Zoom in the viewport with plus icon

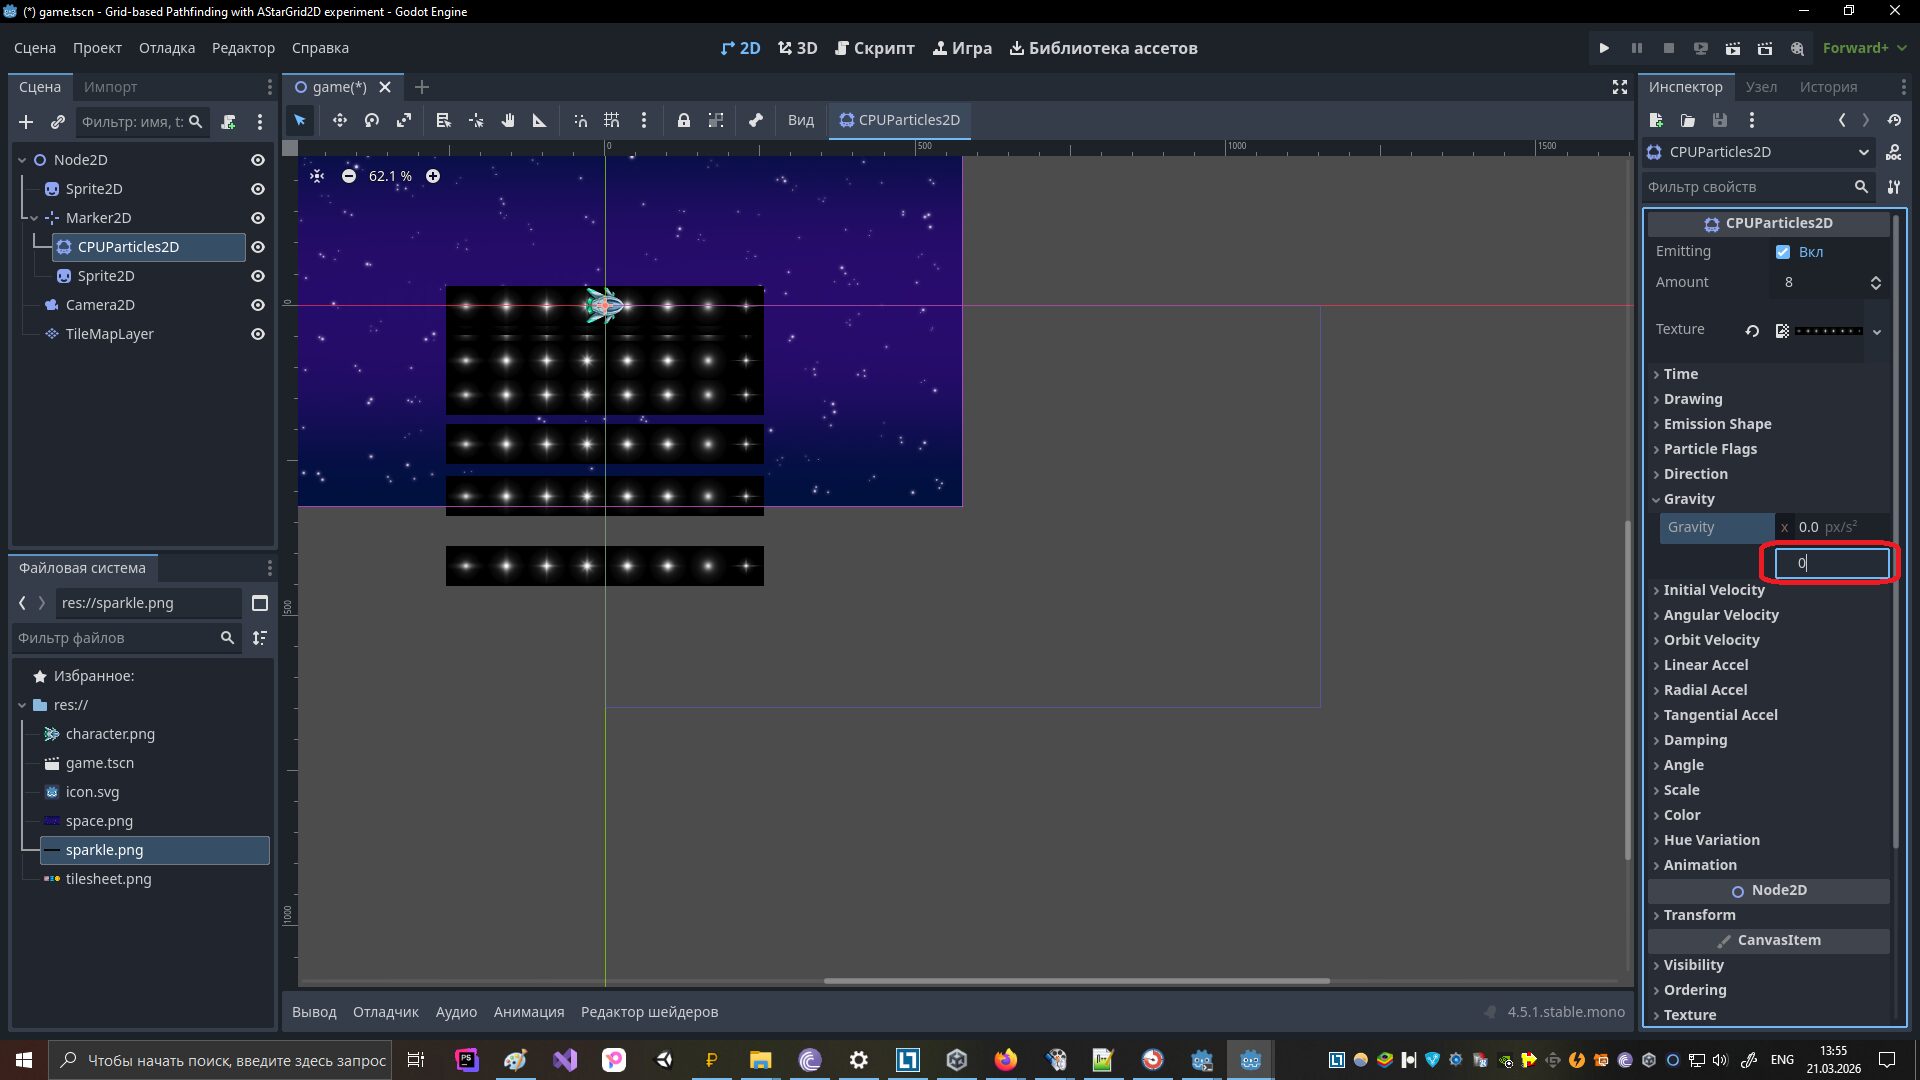pyautogui.click(x=433, y=176)
